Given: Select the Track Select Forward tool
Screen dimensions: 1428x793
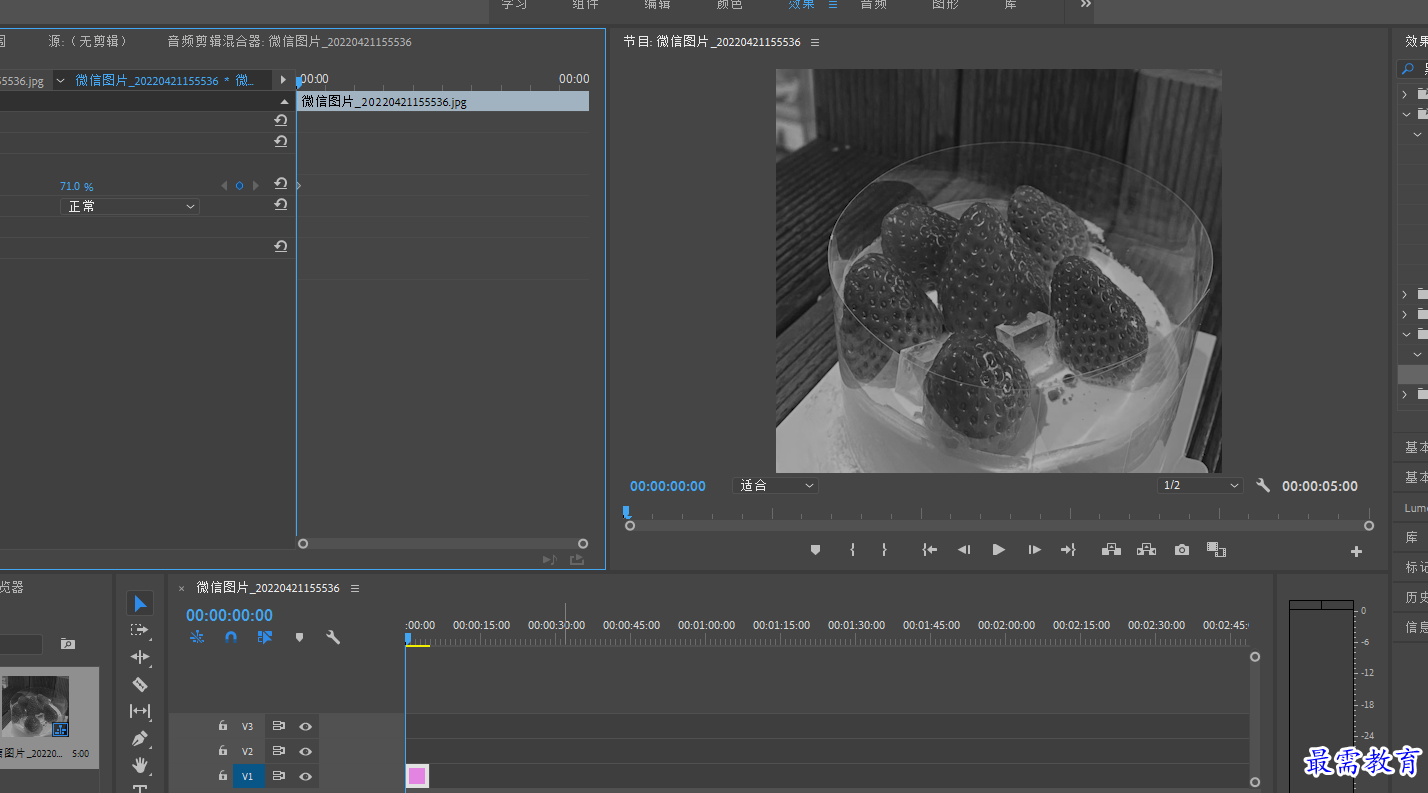Looking at the screenshot, I should point(140,630).
